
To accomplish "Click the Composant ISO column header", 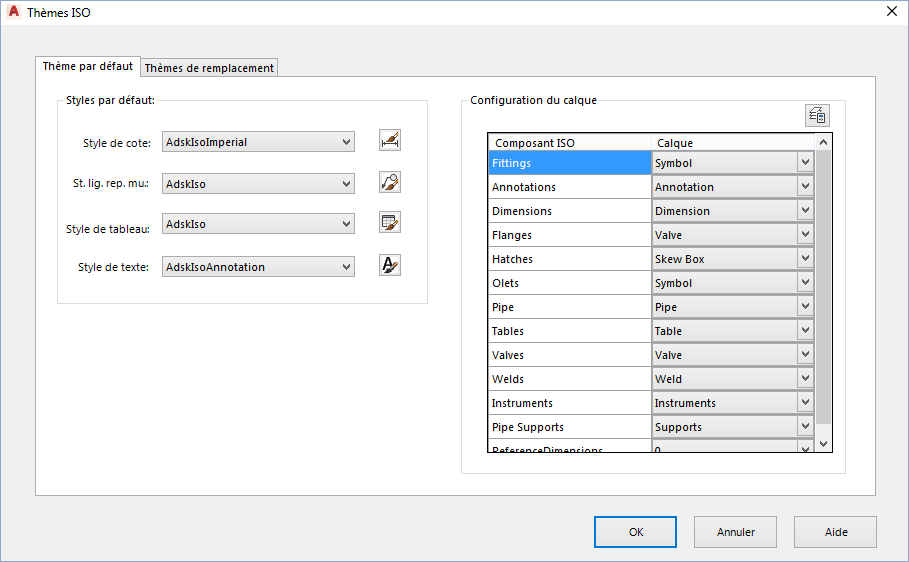I will [569, 143].
